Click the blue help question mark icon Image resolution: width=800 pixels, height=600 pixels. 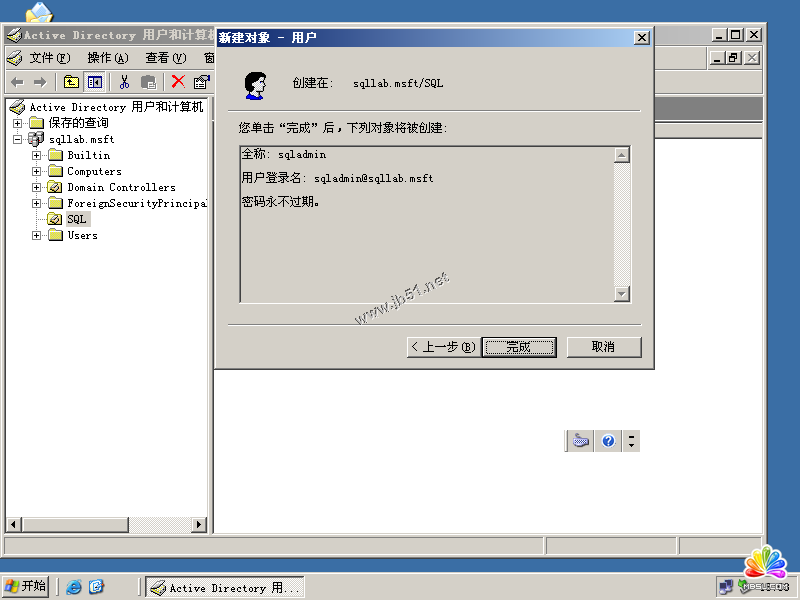click(x=608, y=441)
